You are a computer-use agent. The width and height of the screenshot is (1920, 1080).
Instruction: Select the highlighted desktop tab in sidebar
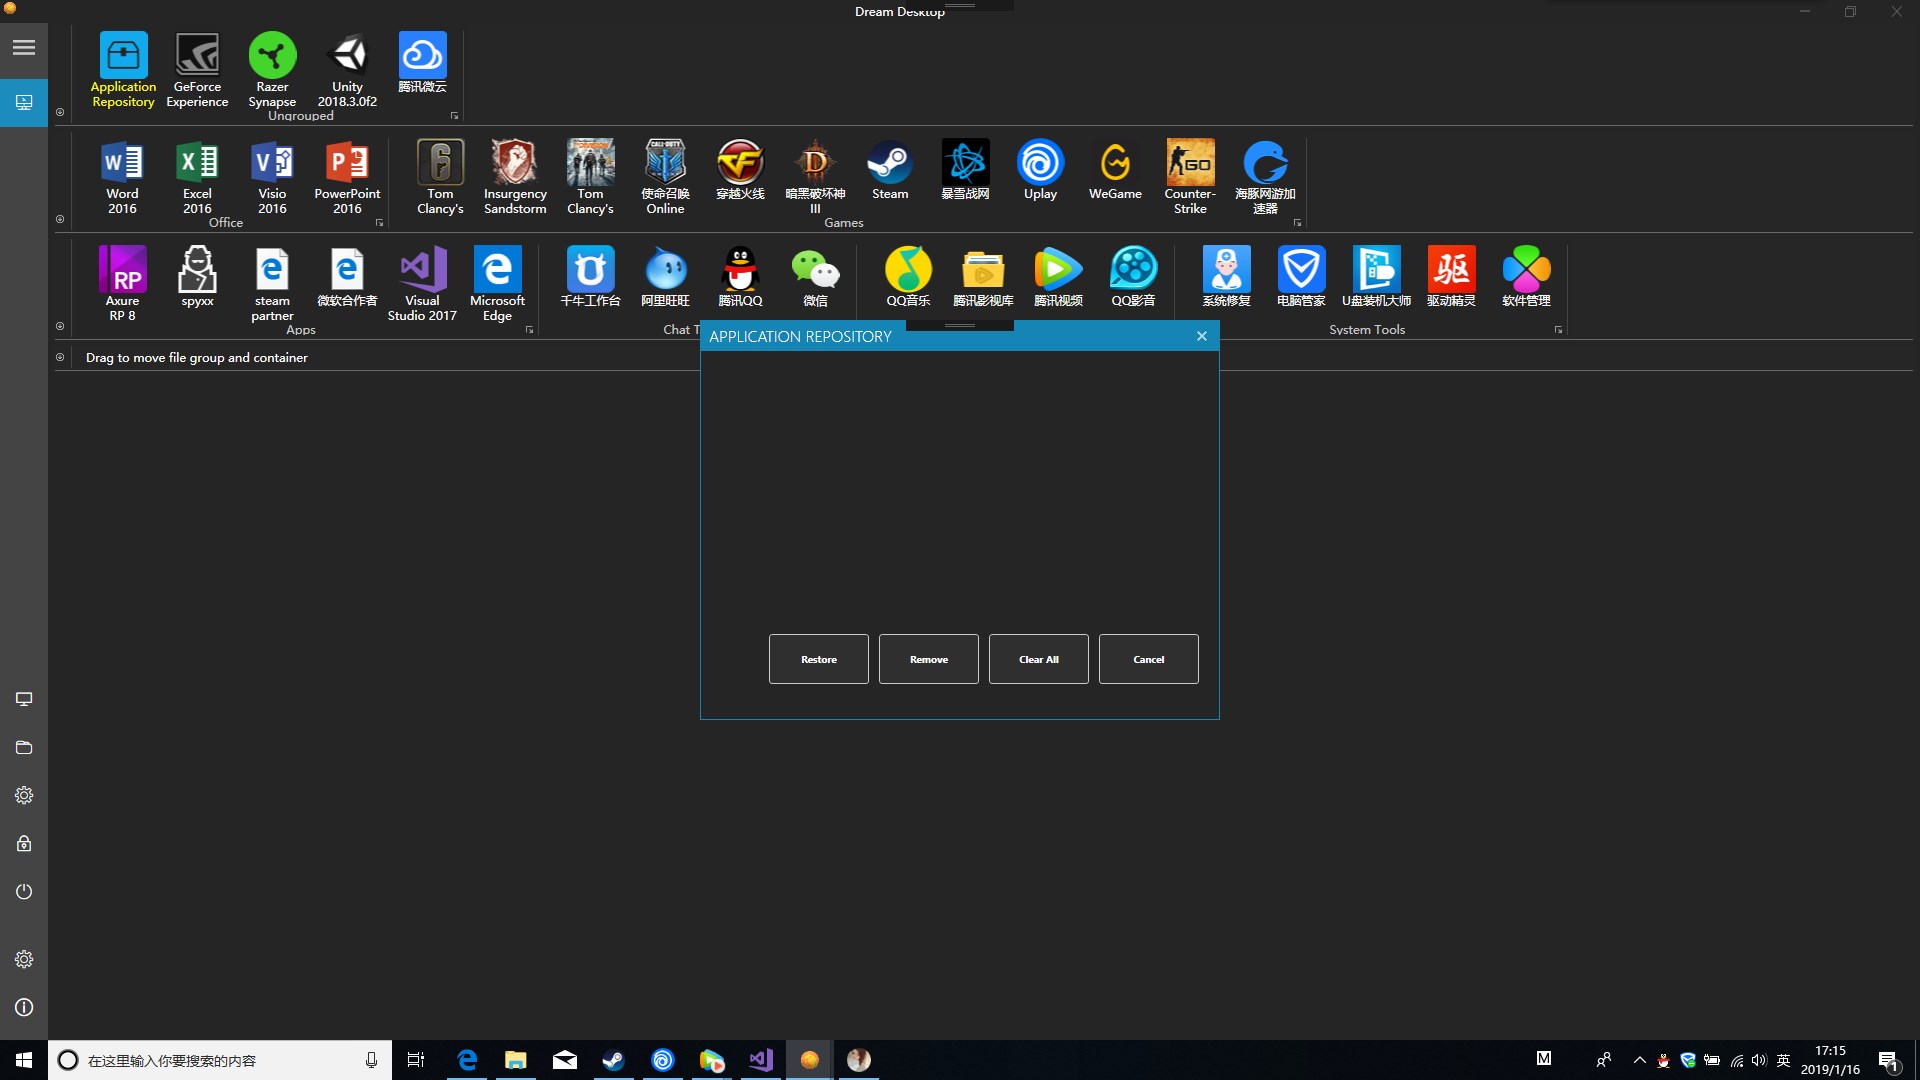24,102
